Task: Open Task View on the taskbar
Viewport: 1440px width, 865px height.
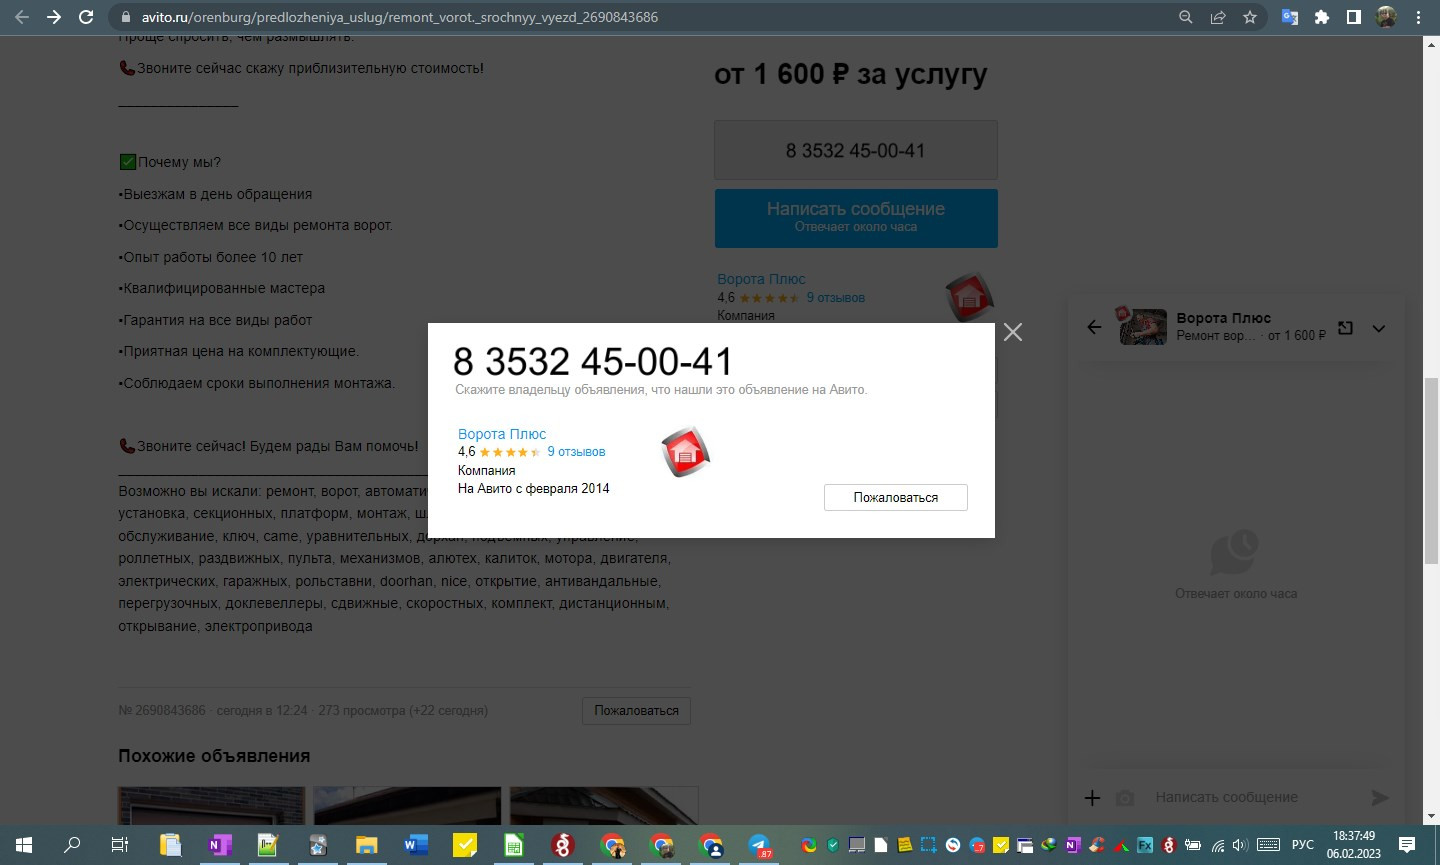Action: point(119,845)
